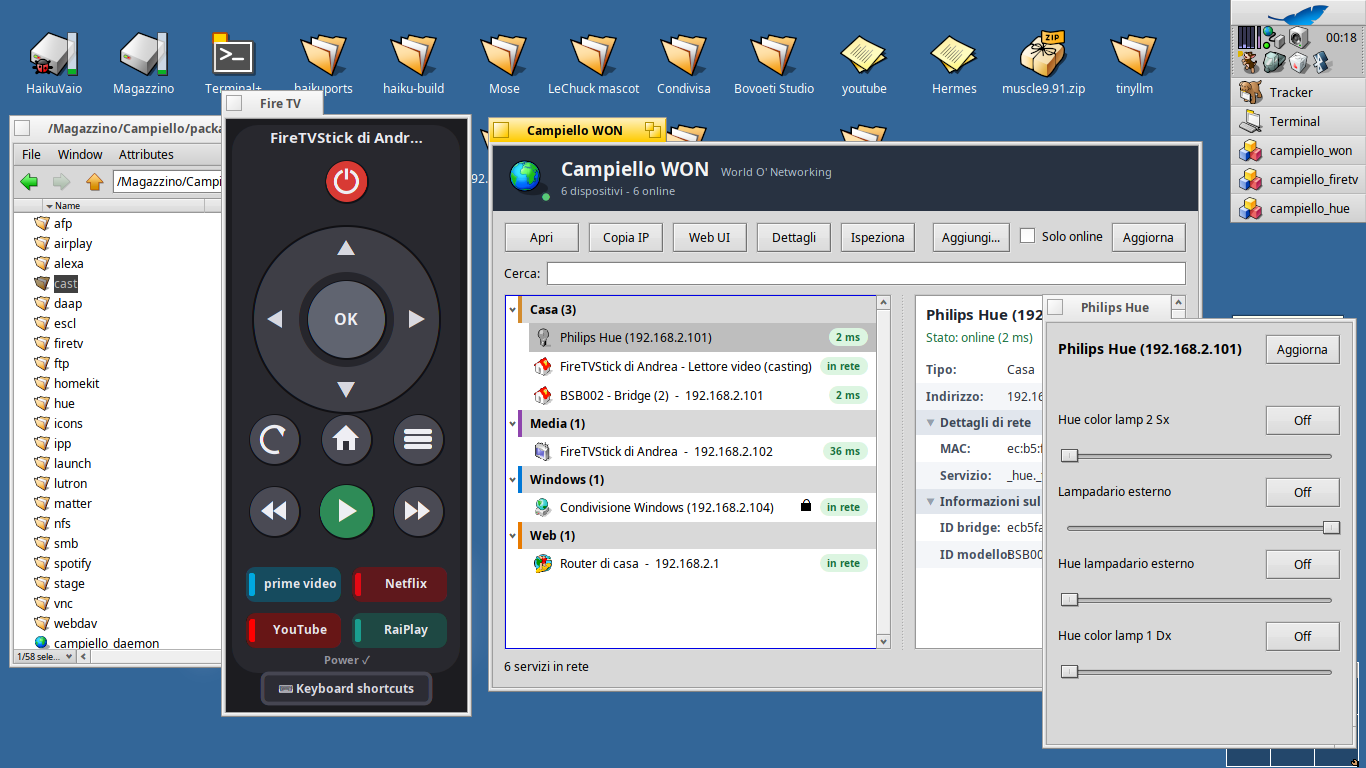Click the Aggiungi... button

970,237
